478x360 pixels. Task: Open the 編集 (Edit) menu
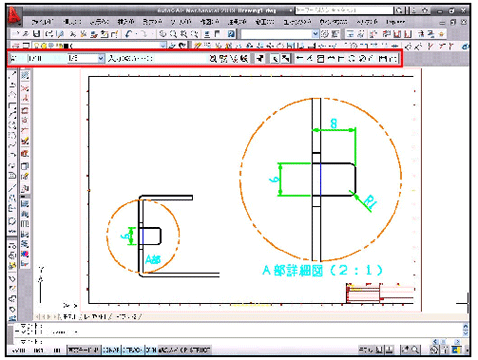[x=72, y=22]
